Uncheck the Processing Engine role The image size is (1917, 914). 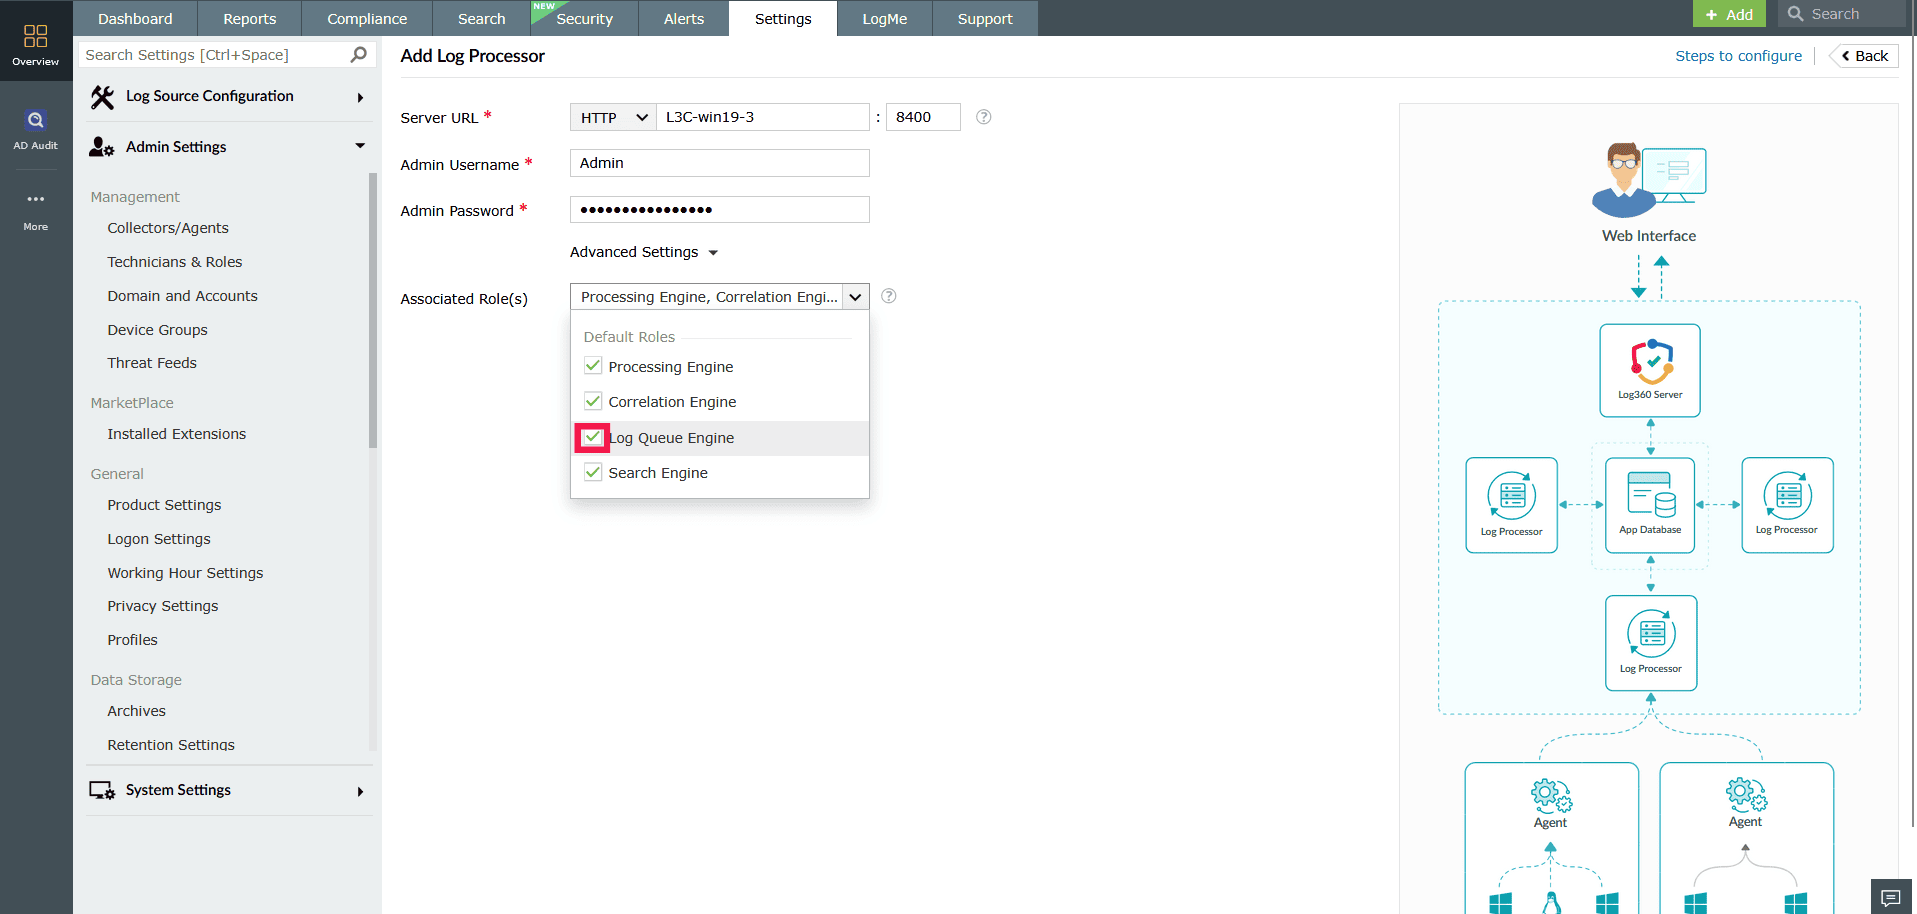[x=593, y=366]
